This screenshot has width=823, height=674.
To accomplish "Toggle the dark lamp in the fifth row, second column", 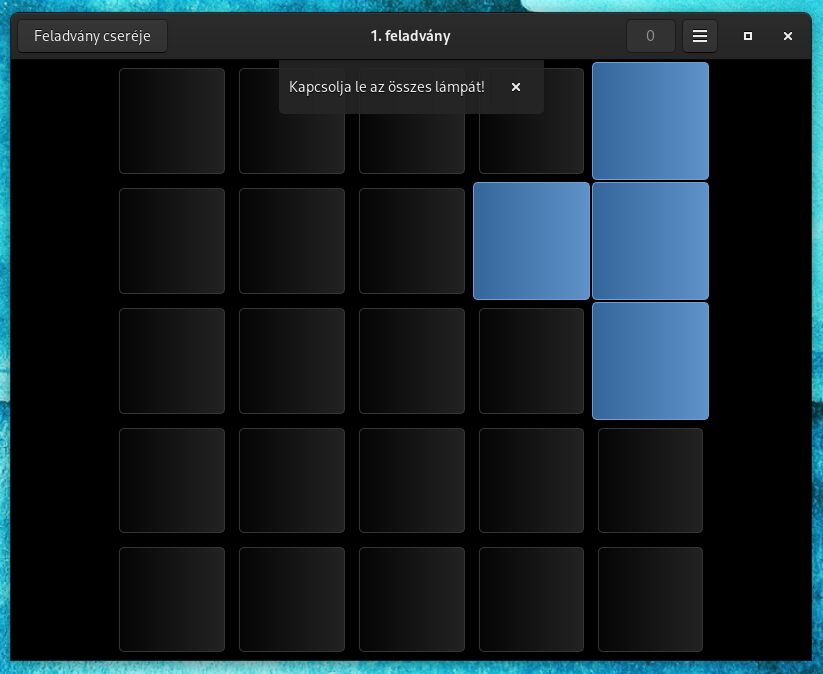I will pyautogui.click(x=292, y=599).
